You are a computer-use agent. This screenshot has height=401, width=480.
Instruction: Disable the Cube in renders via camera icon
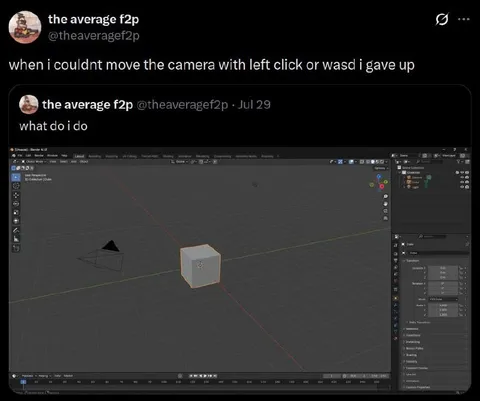pyautogui.click(x=467, y=182)
